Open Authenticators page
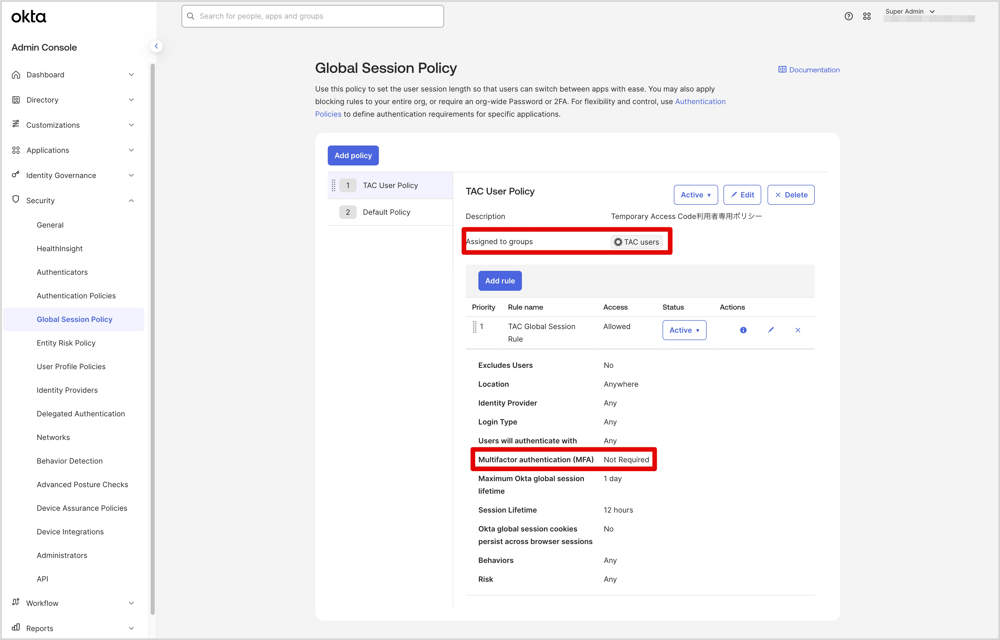The width and height of the screenshot is (1000, 640). [x=62, y=272]
